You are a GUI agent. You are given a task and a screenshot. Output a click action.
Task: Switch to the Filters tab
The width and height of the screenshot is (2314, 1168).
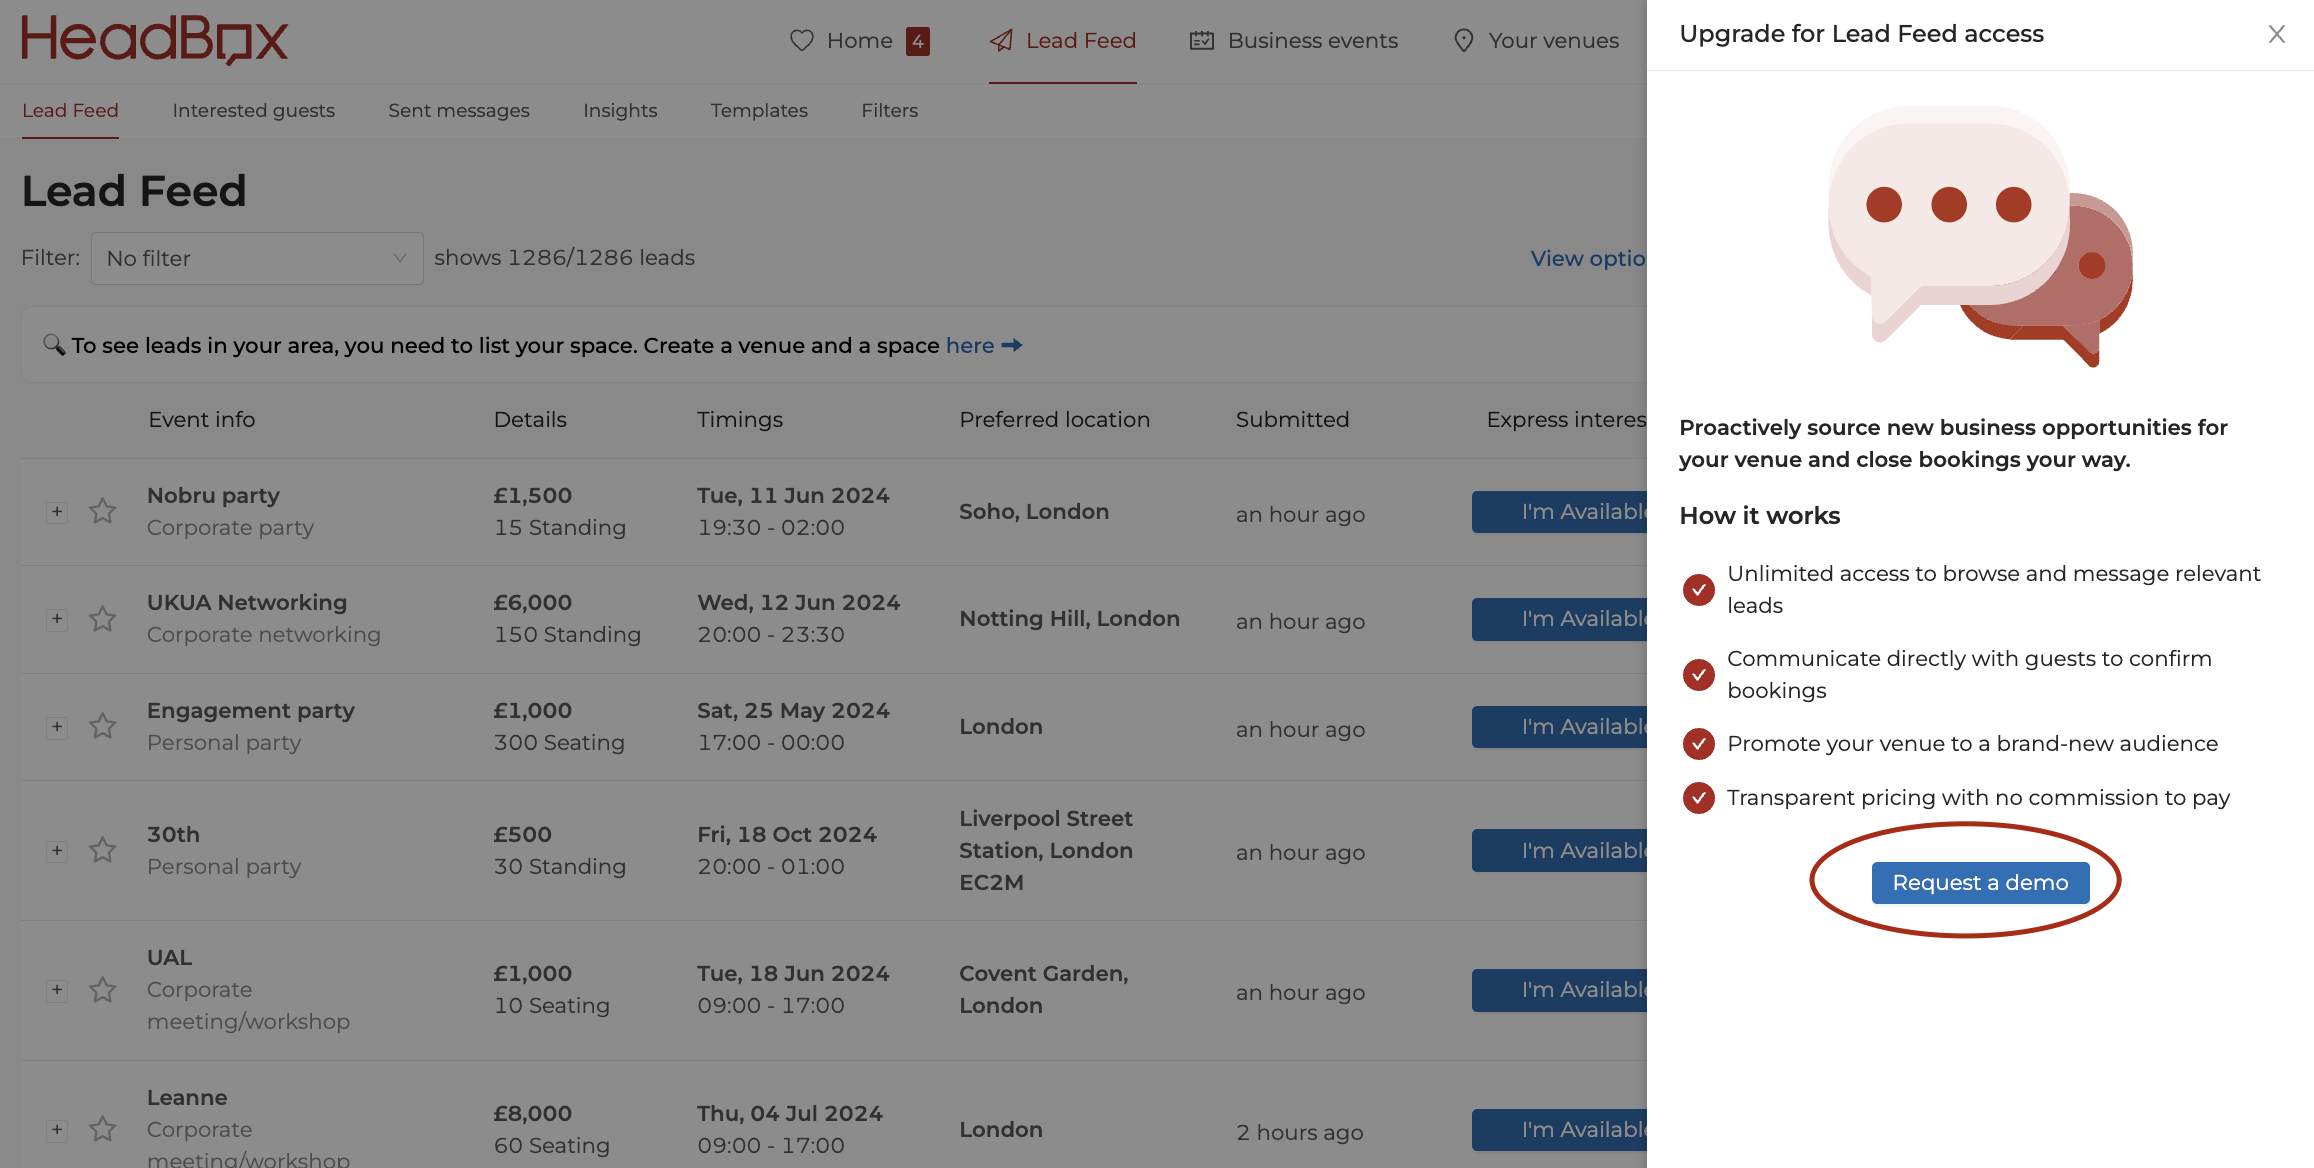coord(890,111)
